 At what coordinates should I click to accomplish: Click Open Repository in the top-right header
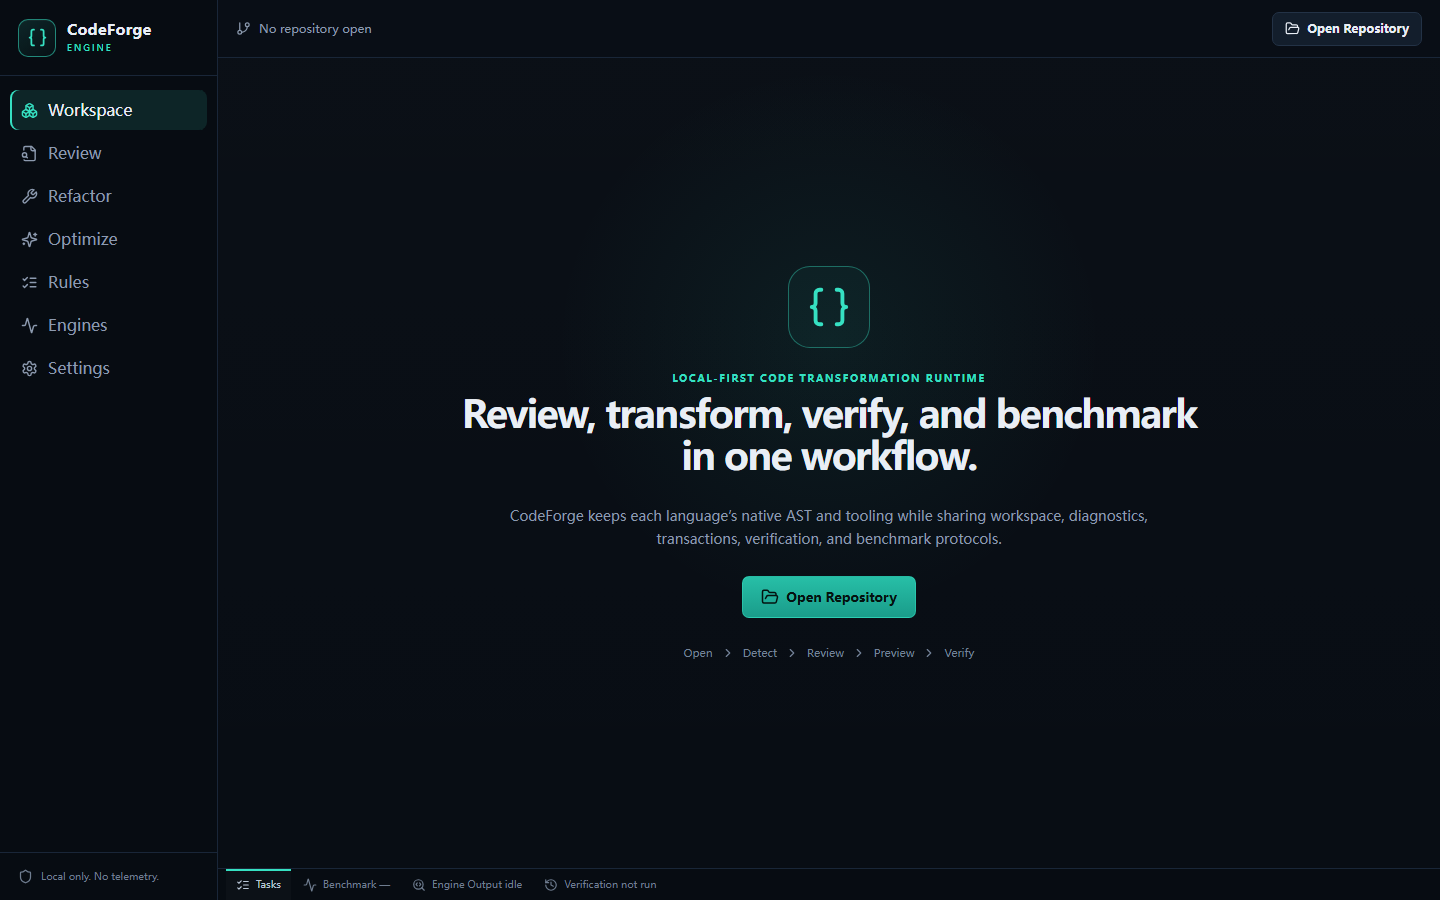(1347, 29)
